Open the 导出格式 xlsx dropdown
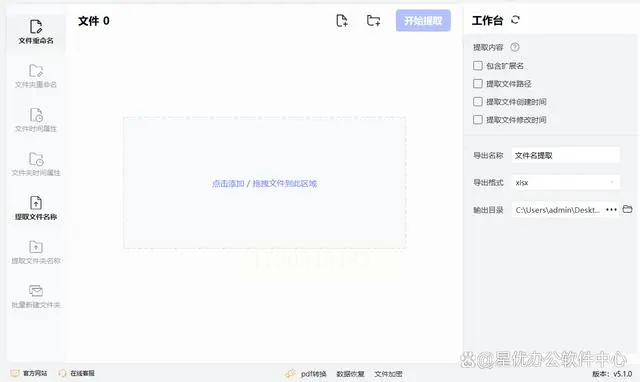 (x=566, y=182)
